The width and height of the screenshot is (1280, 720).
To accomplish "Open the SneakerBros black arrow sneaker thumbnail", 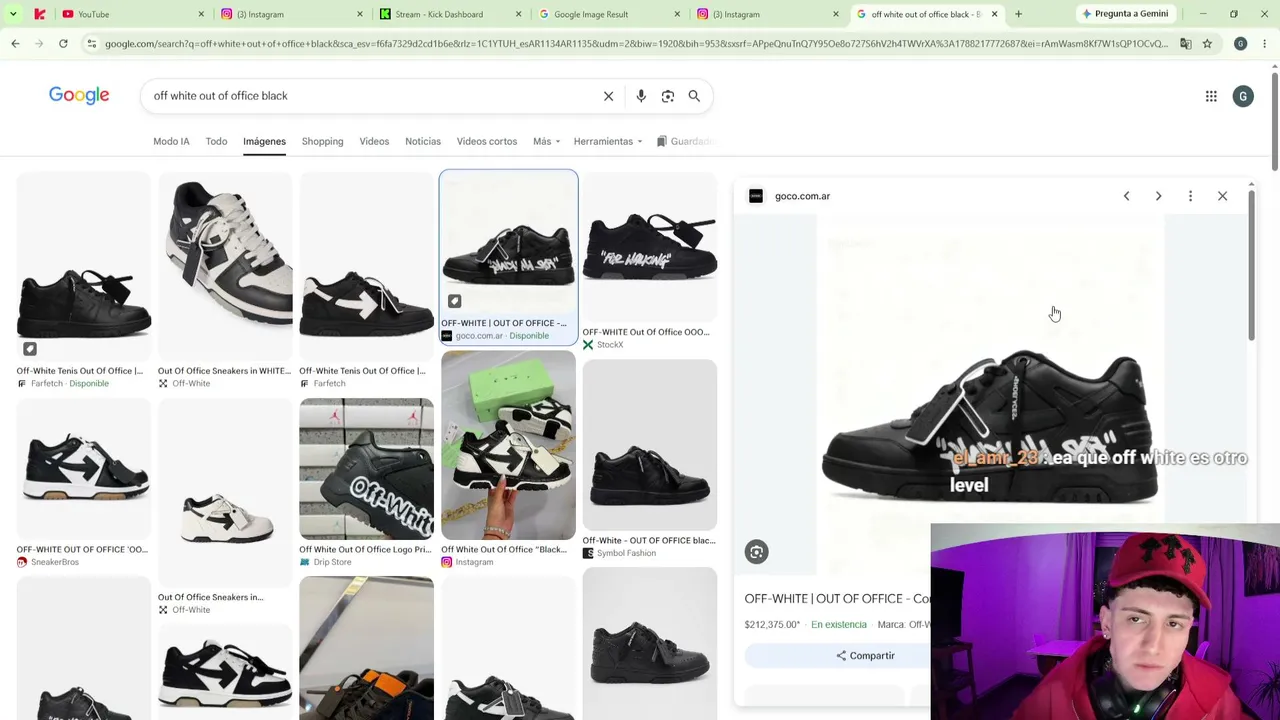I will click(x=84, y=469).
